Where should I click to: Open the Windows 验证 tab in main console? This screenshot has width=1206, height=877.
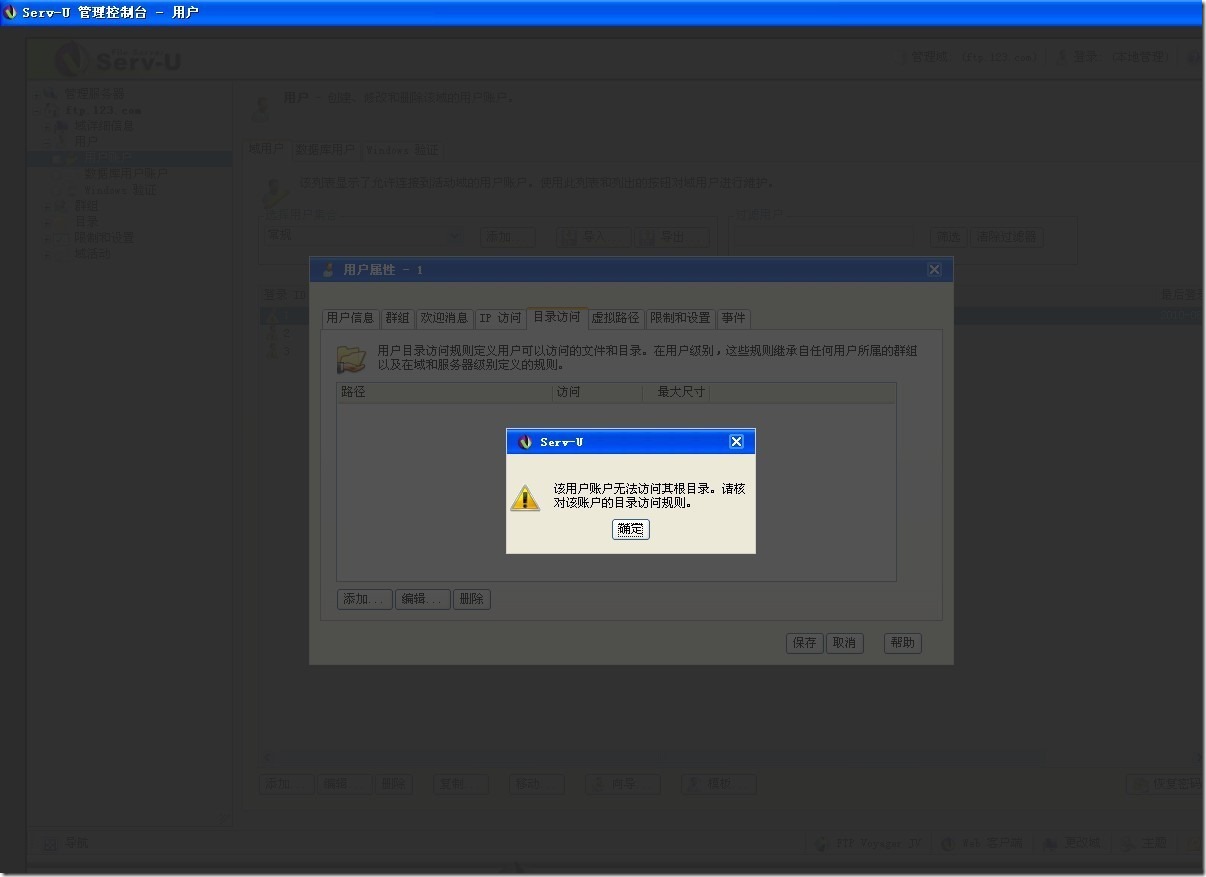coord(402,150)
